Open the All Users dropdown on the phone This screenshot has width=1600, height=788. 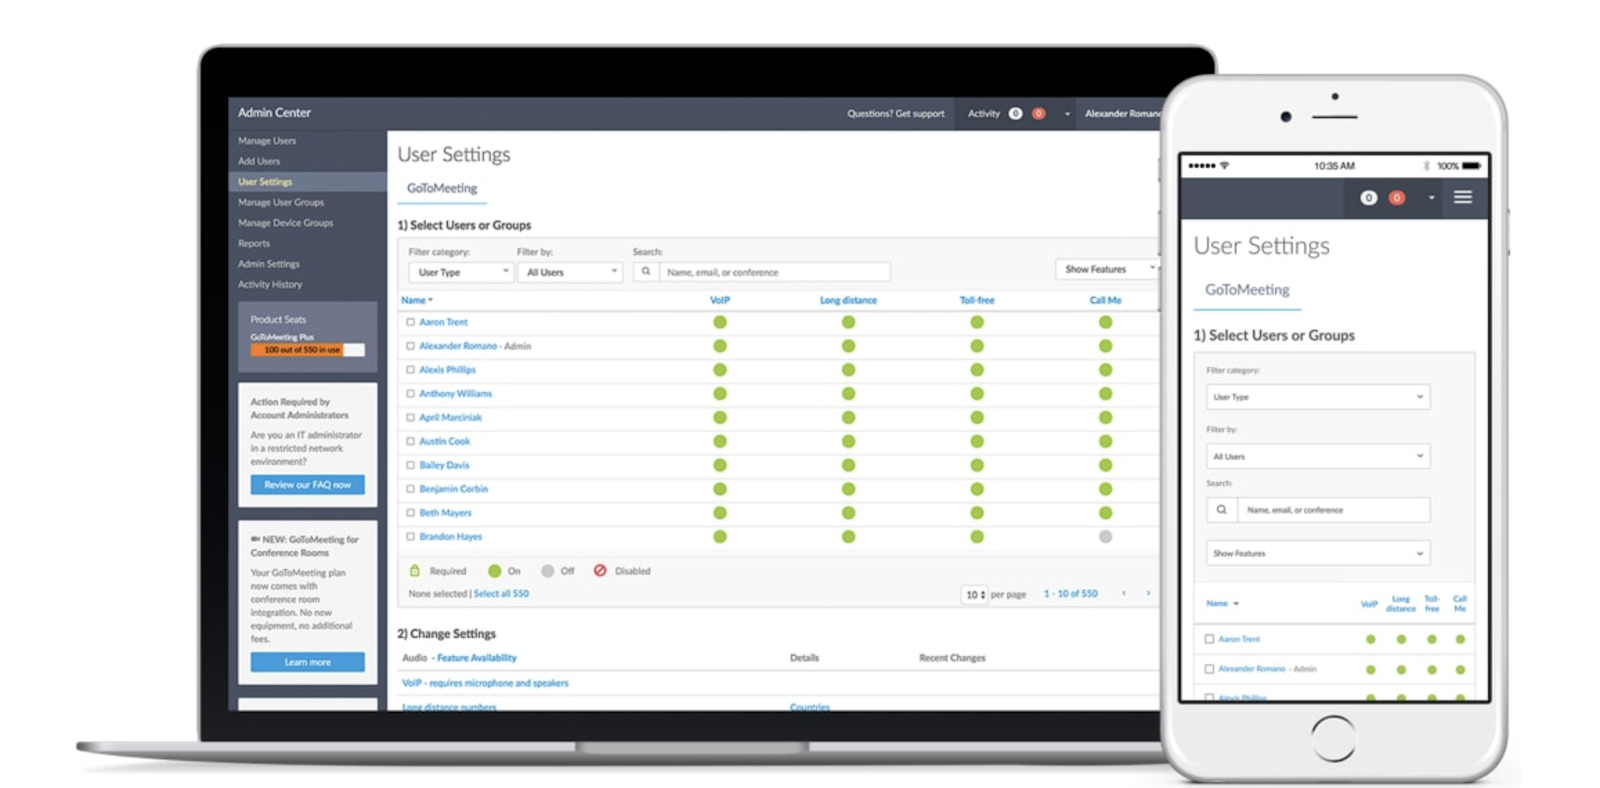coord(1318,456)
